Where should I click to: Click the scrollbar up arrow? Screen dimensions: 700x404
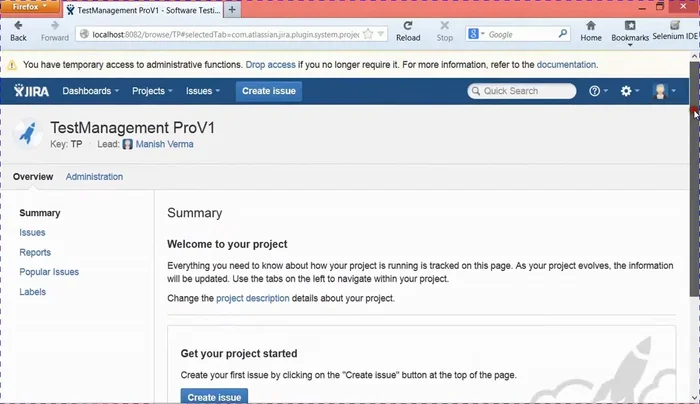694,56
